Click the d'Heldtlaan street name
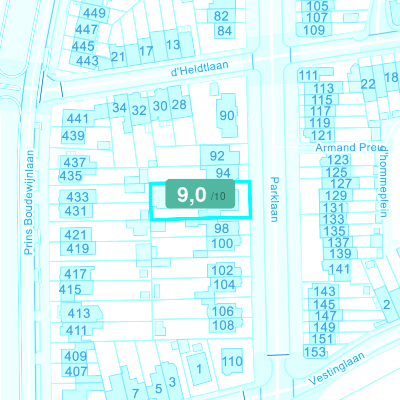This screenshot has width=400, height=400. coord(200,69)
